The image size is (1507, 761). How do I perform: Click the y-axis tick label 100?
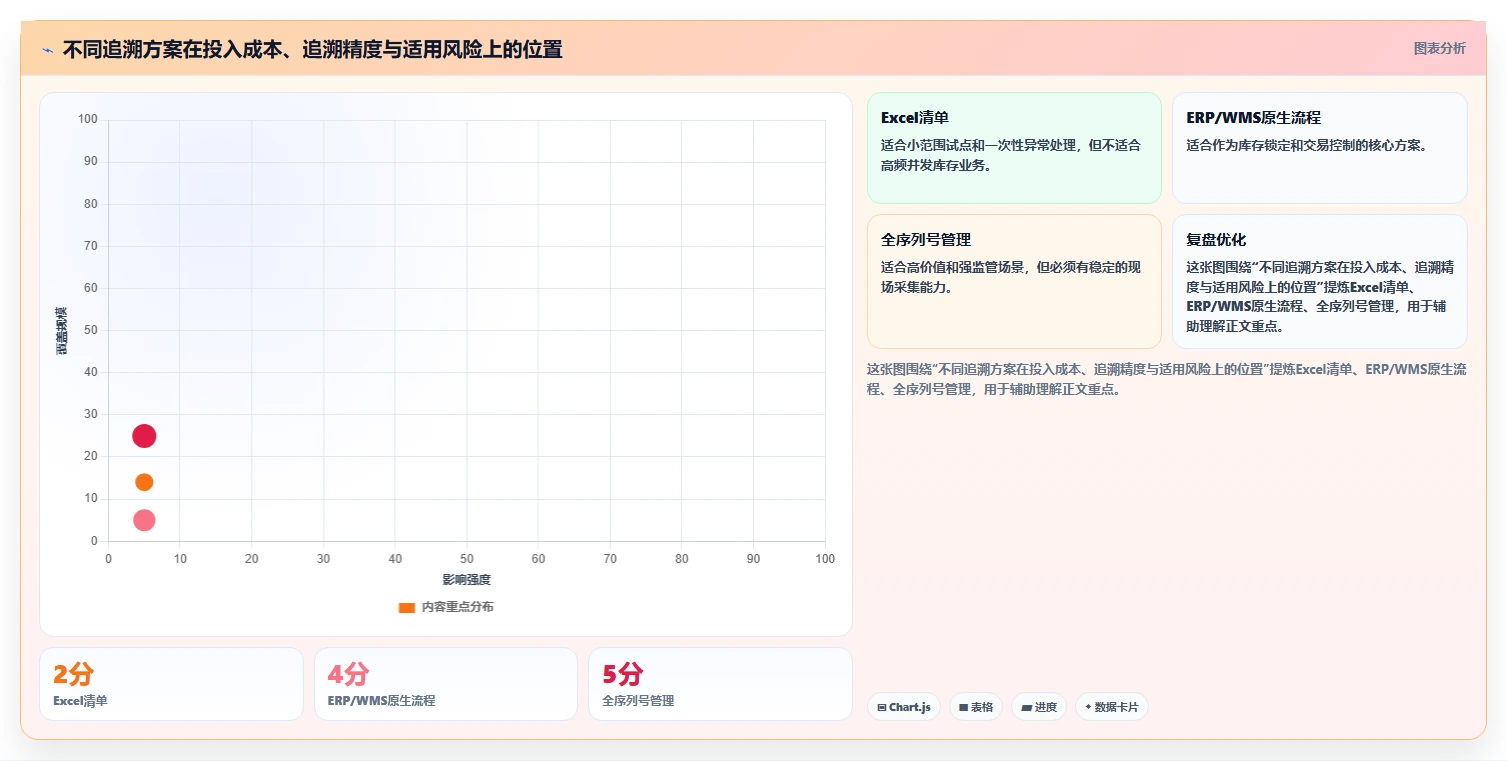point(88,120)
